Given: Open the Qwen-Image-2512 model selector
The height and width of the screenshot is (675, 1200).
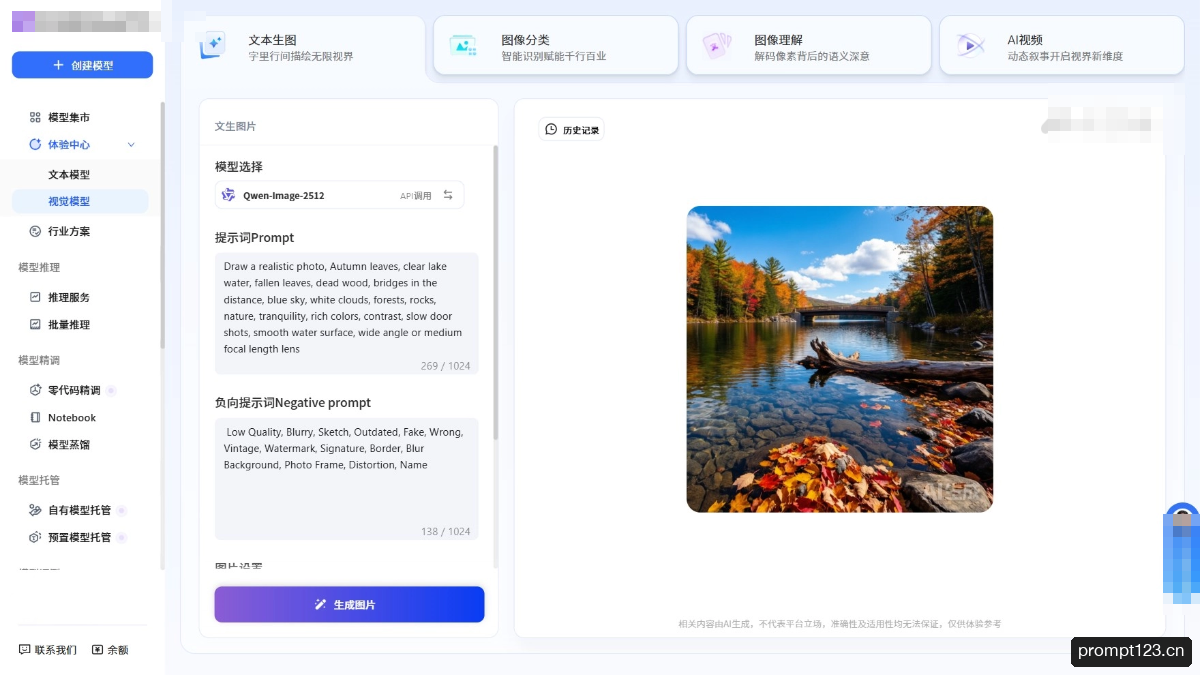Looking at the screenshot, I should (x=339, y=195).
